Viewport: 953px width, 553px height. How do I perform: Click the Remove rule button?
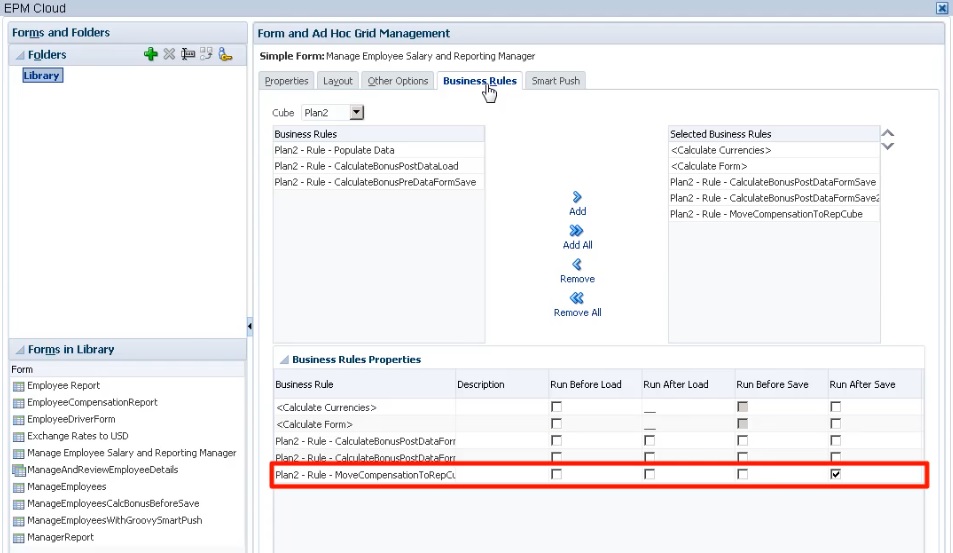click(x=577, y=271)
